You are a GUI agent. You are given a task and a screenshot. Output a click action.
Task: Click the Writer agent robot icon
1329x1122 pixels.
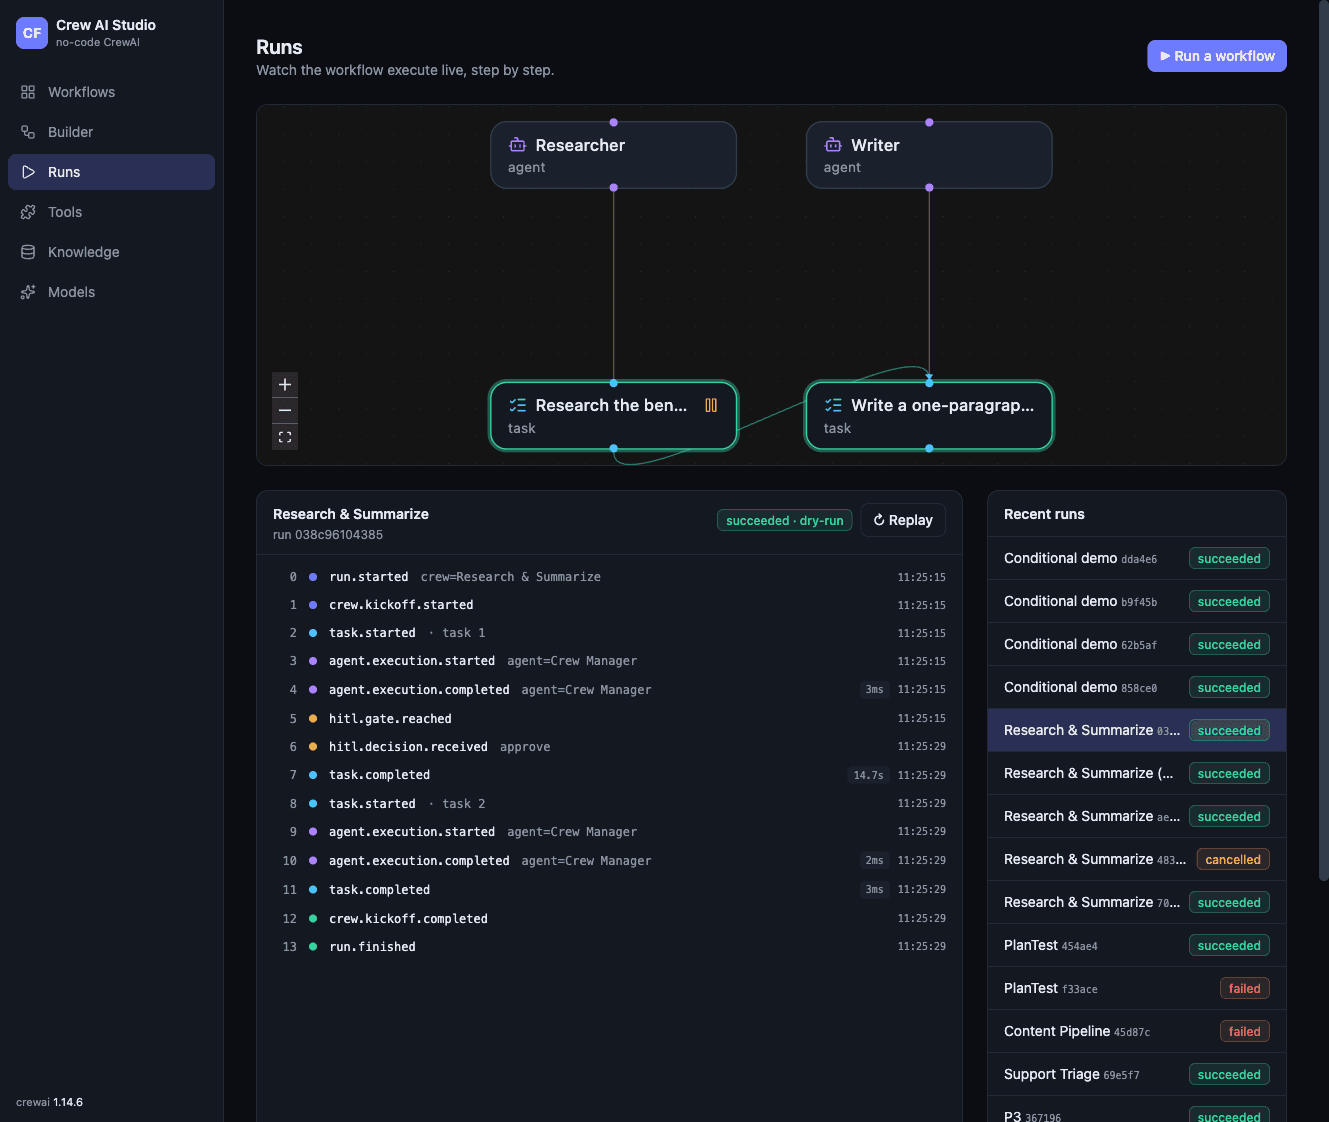pos(833,145)
